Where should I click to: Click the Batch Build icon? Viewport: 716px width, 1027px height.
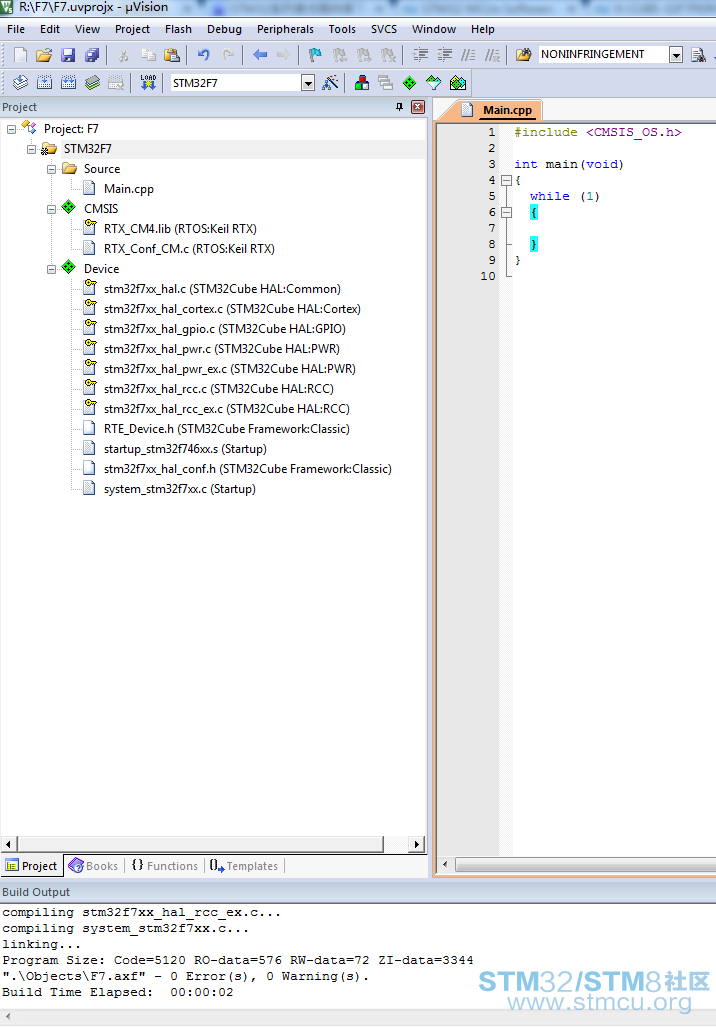pos(92,83)
